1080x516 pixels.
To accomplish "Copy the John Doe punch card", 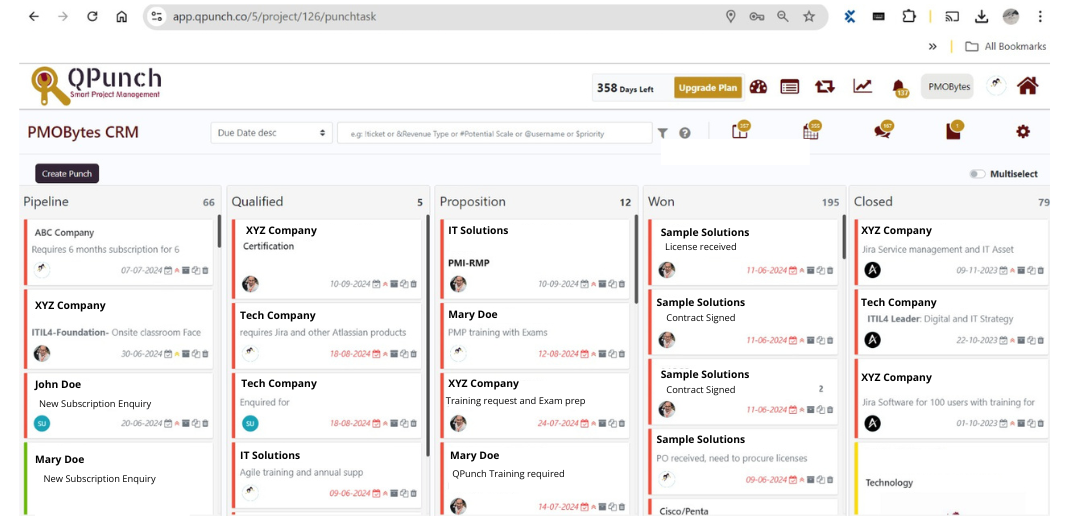I will click(x=196, y=423).
